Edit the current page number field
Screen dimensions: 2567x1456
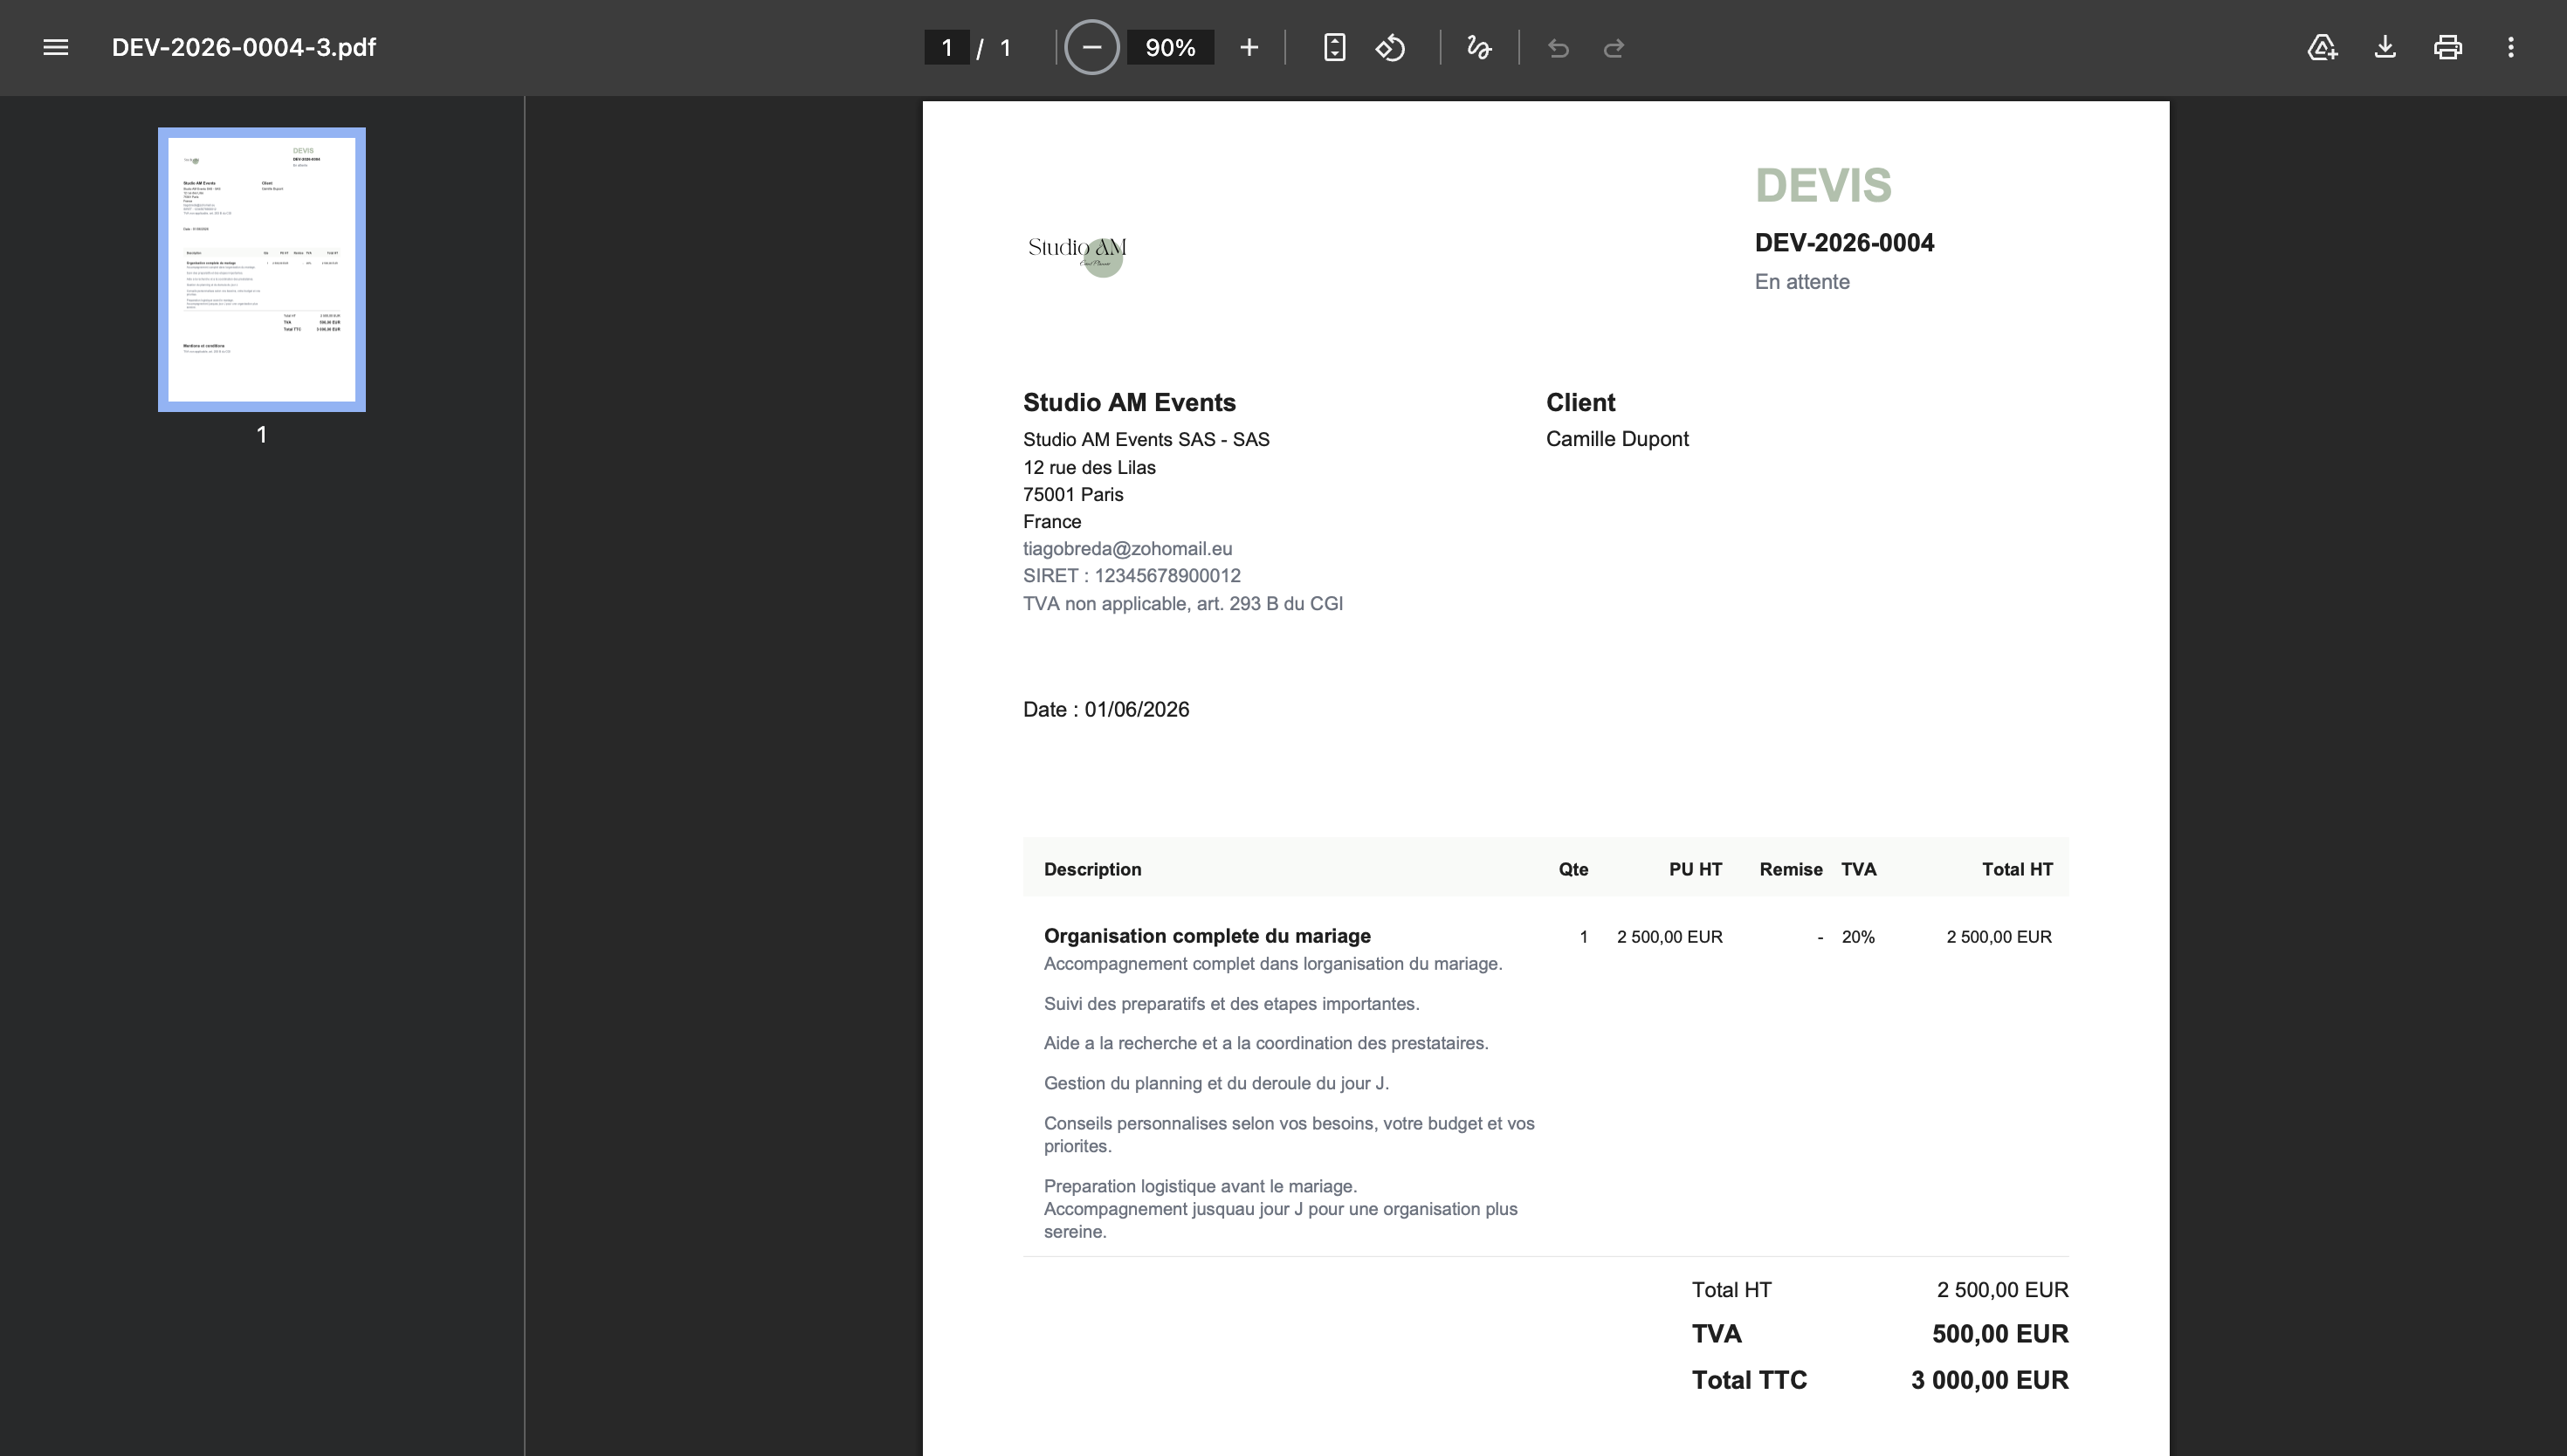pos(947,47)
